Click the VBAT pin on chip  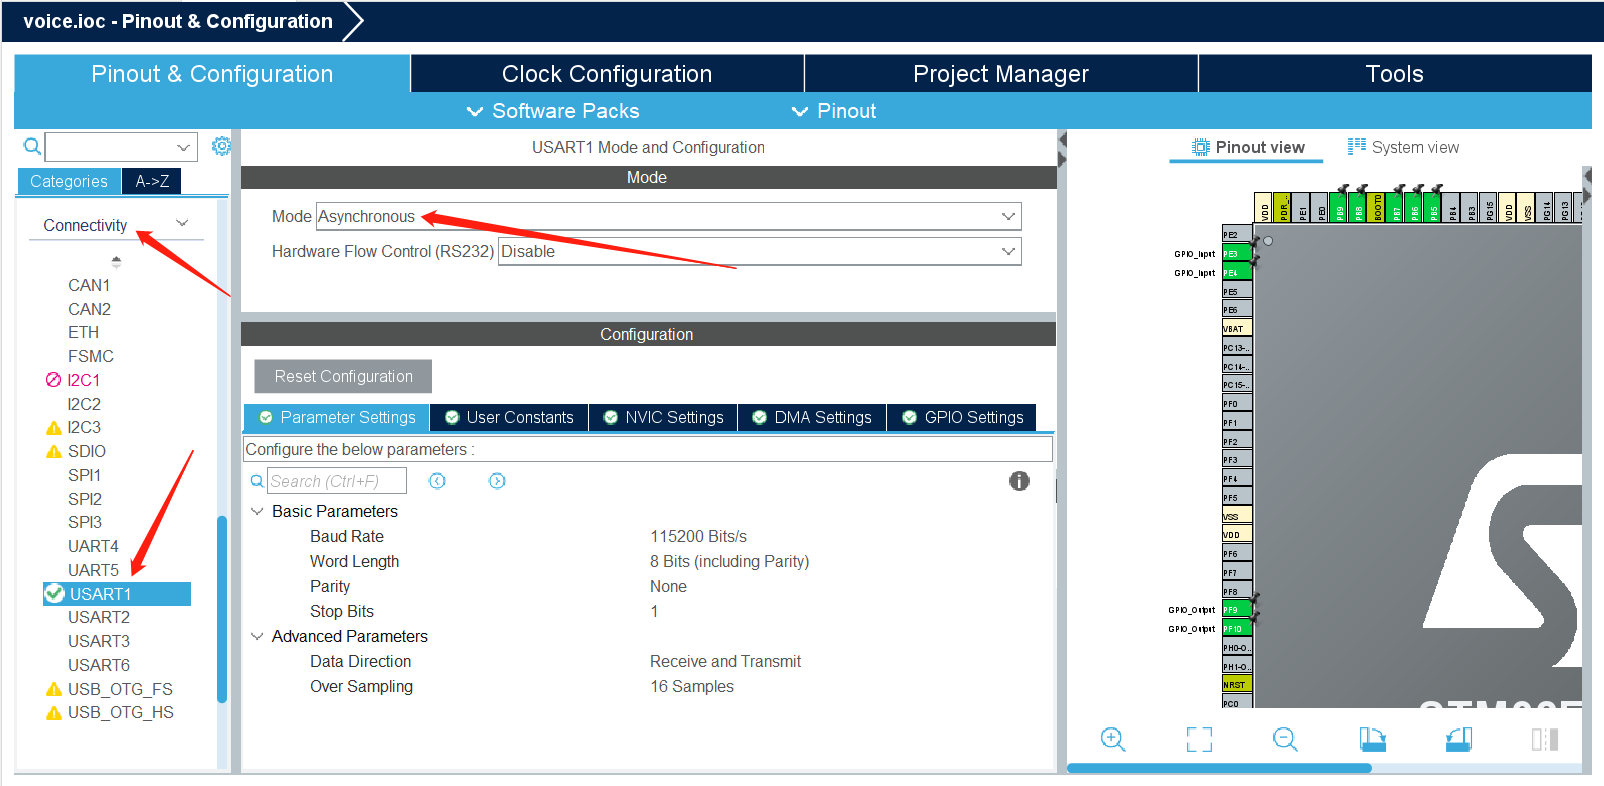(1237, 329)
